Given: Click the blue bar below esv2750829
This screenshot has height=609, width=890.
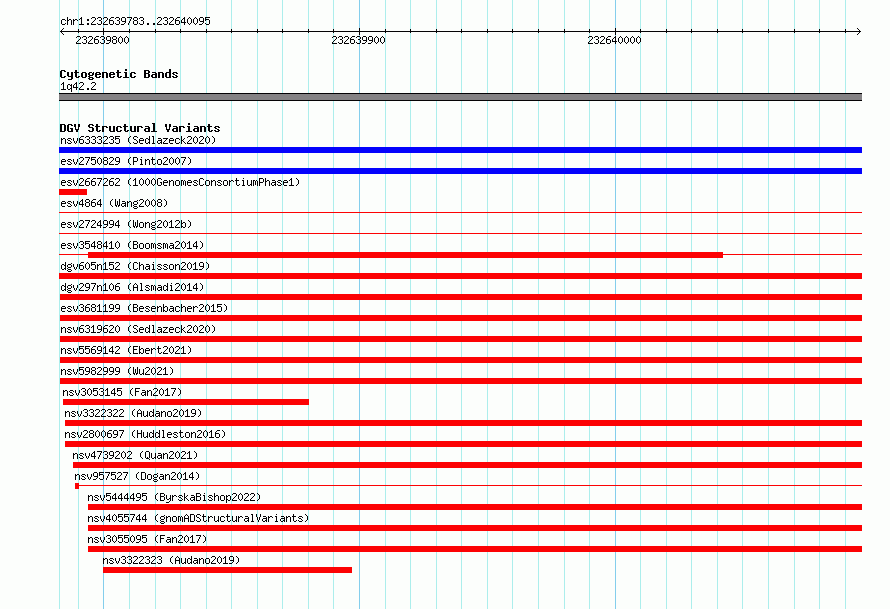Looking at the screenshot, I should [460, 171].
